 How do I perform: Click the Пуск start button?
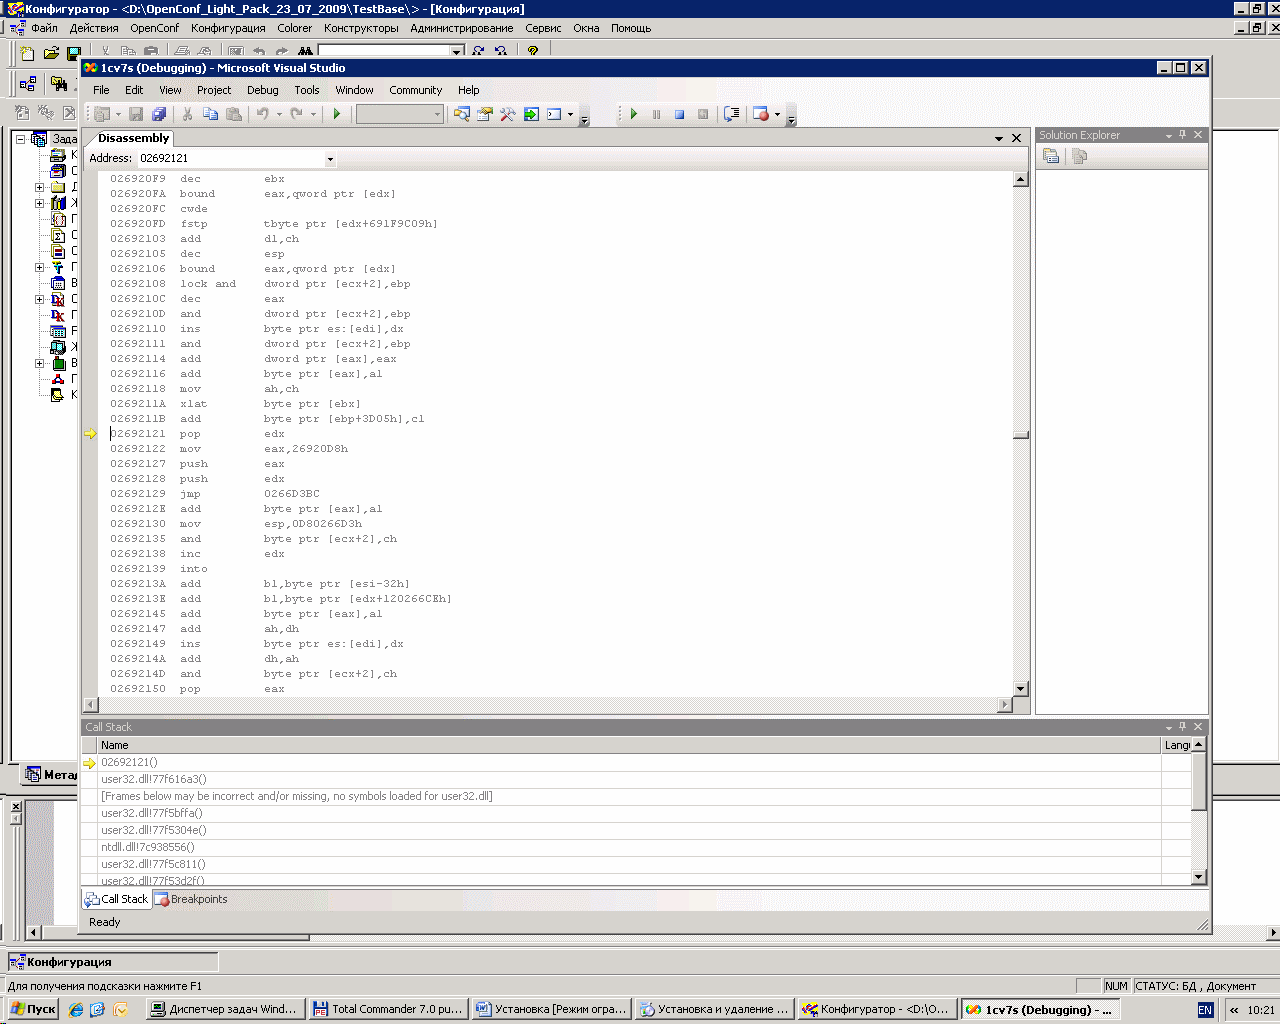click(32, 1009)
